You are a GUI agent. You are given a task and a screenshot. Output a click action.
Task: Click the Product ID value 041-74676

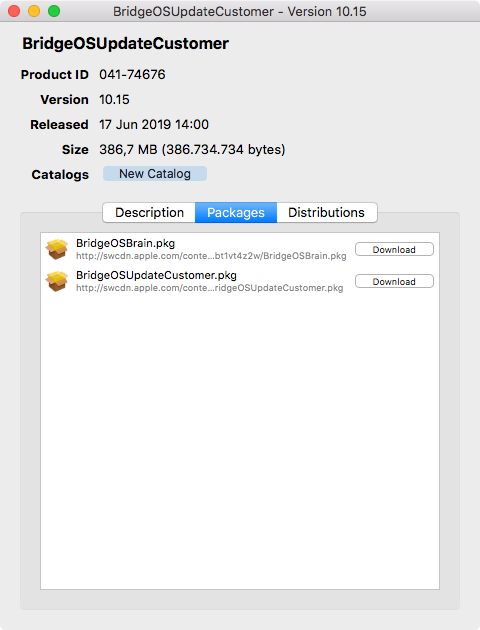coord(132,75)
